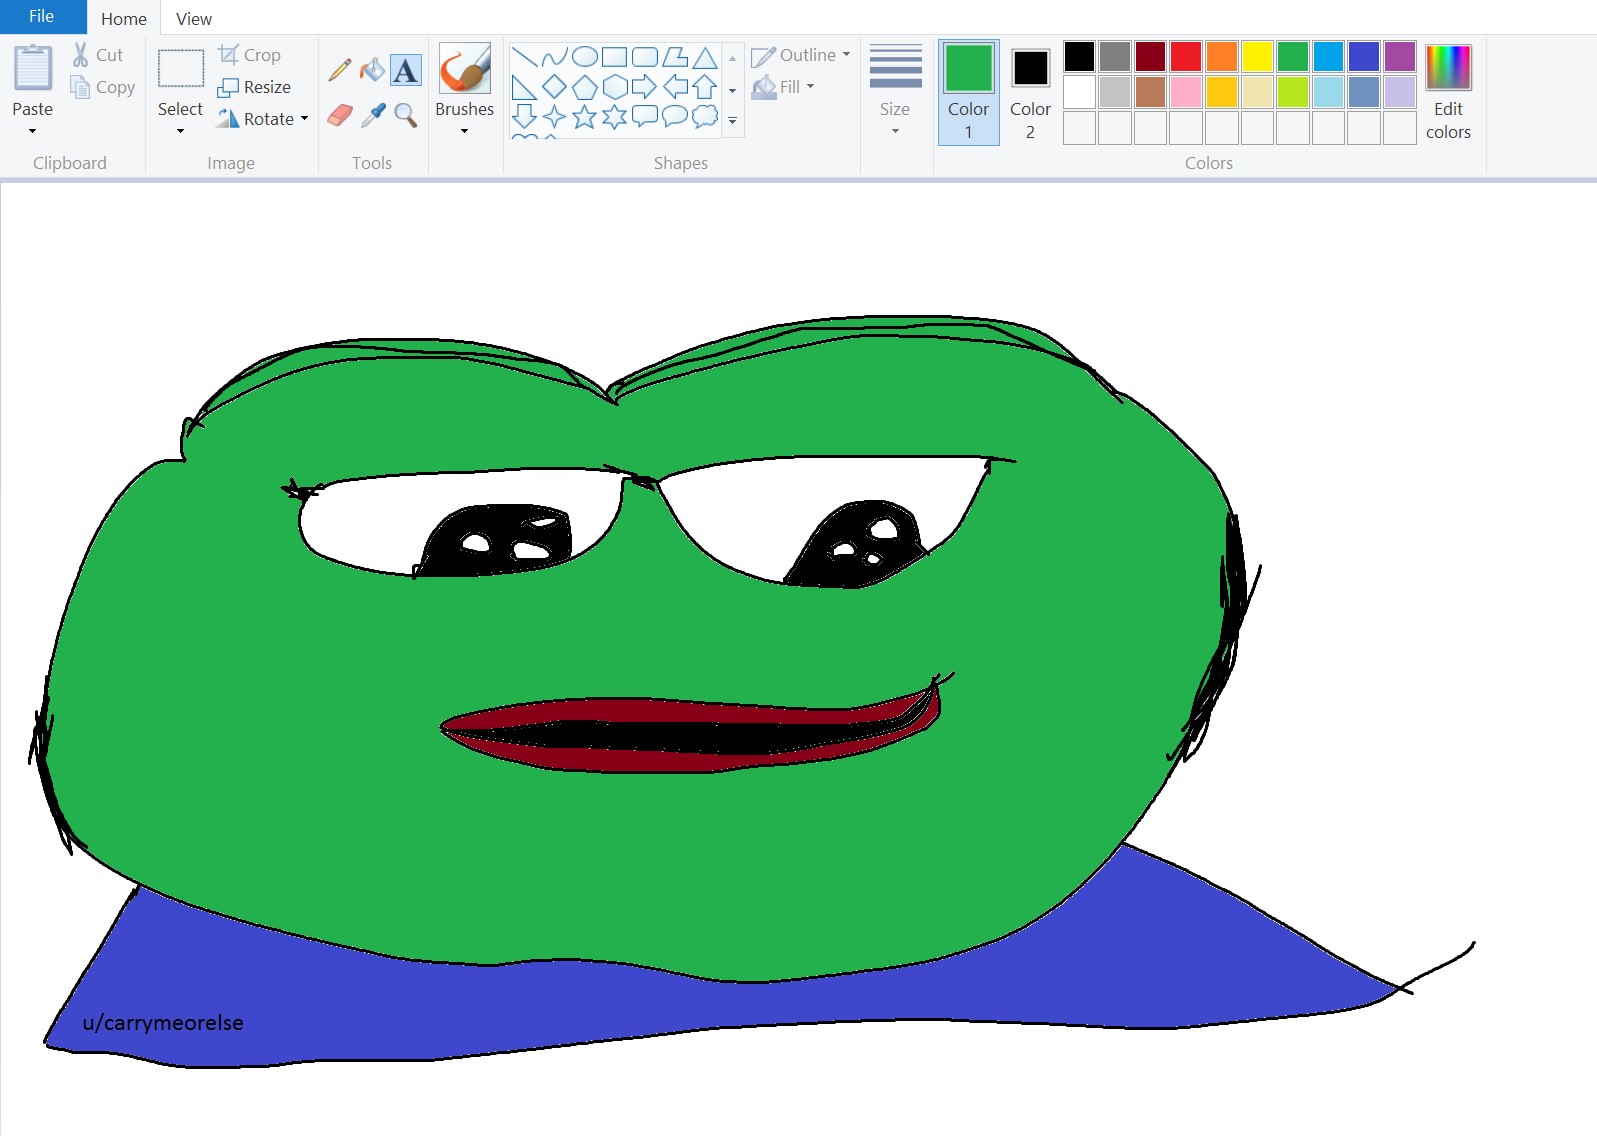
Task: Pick the lime green color swatch
Action: [x=1293, y=92]
